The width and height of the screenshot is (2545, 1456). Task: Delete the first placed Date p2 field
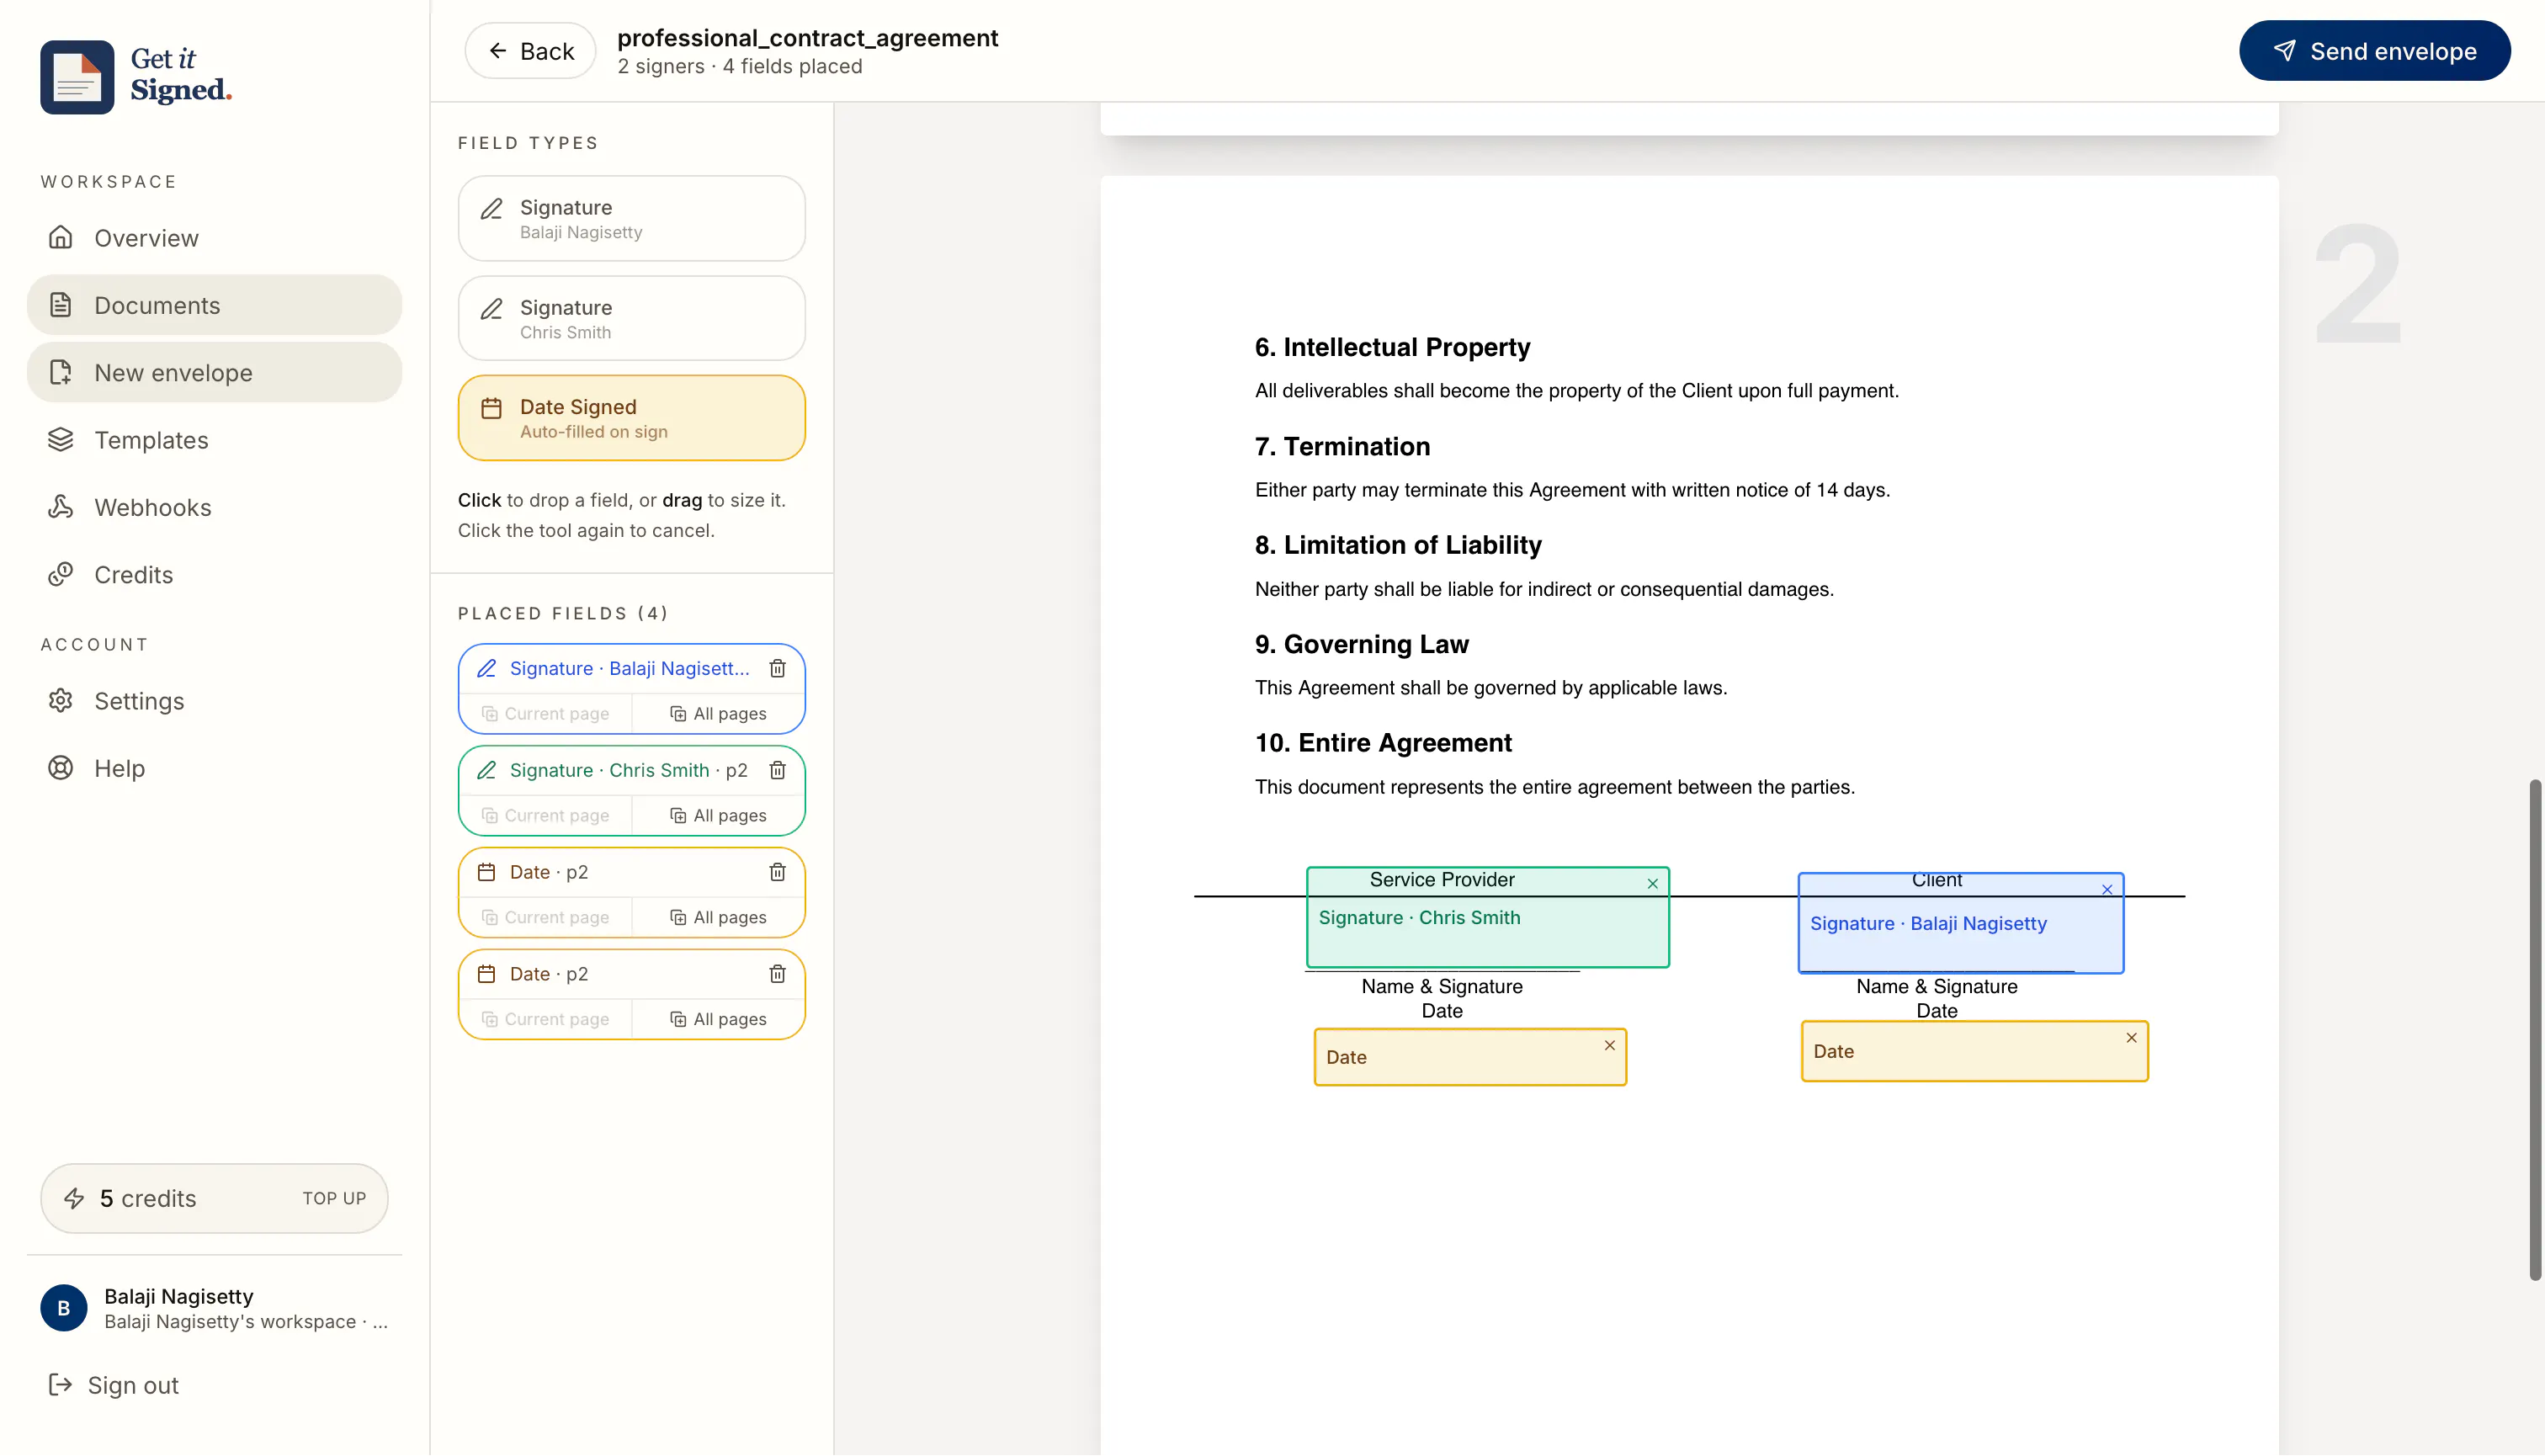tap(777, 872)
